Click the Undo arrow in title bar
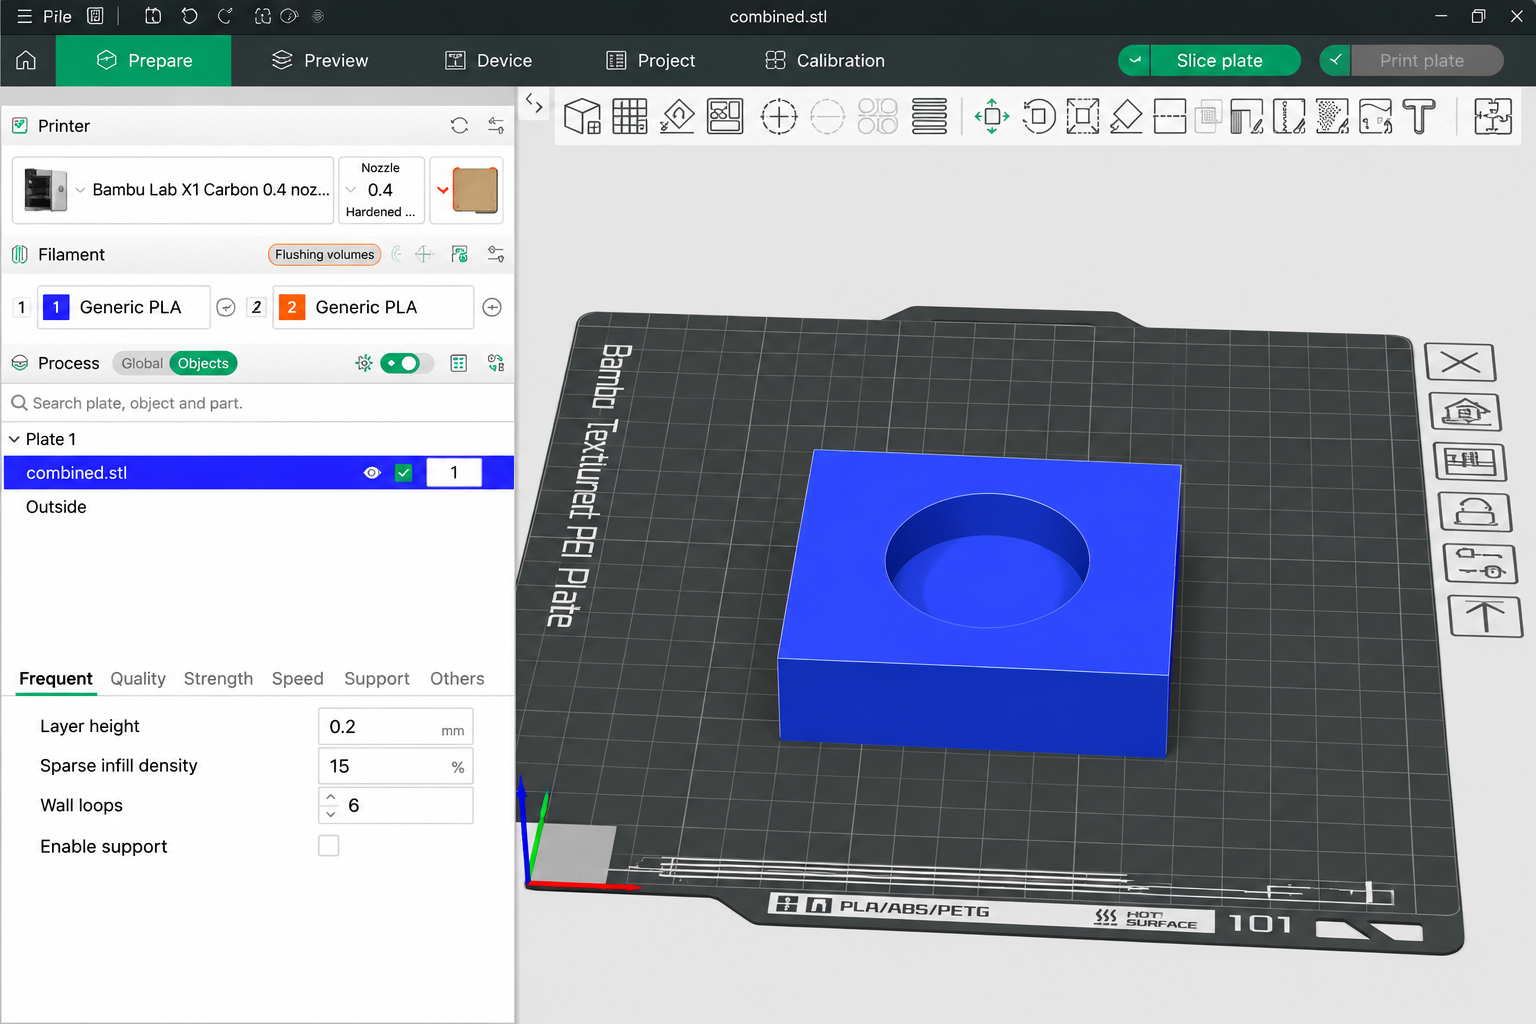Image resolution: width=1536 pixels, height=1024 pixels. pyautogui.click(x=189, y=16)
